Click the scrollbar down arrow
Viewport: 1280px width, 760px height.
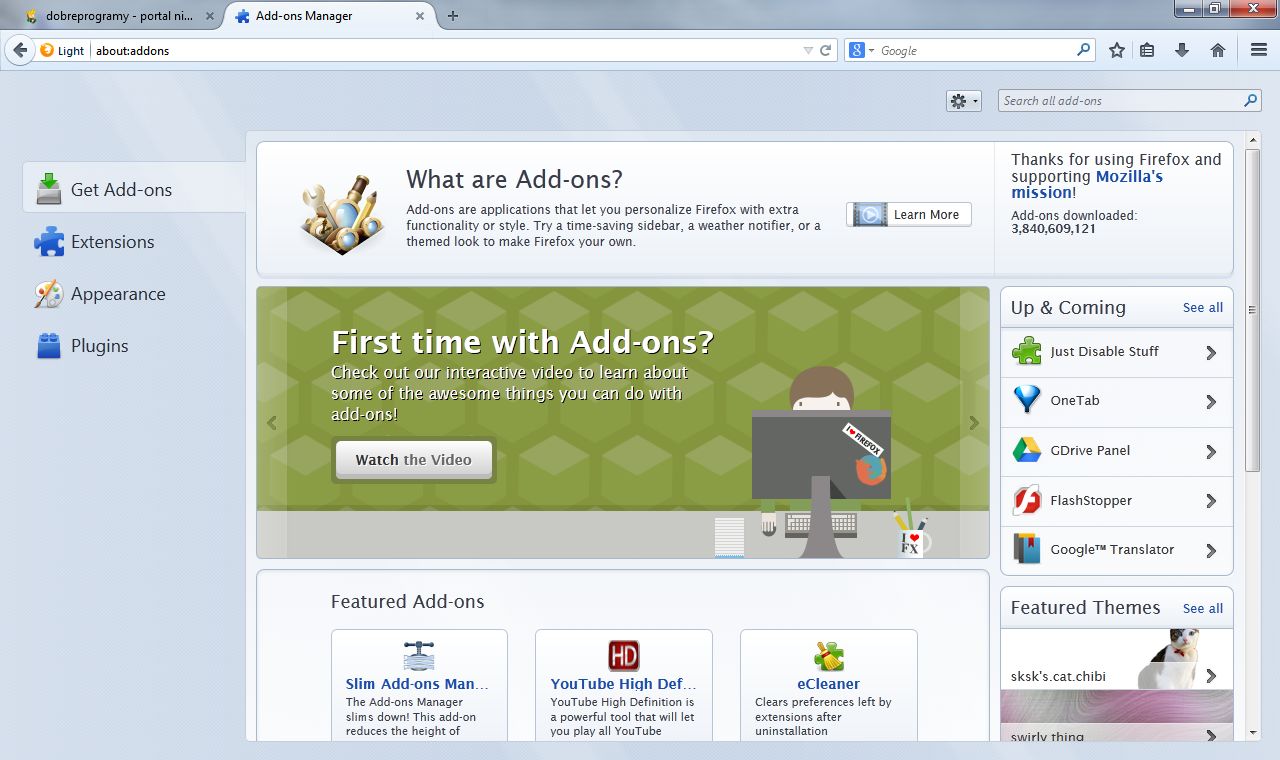[1253, 733]
